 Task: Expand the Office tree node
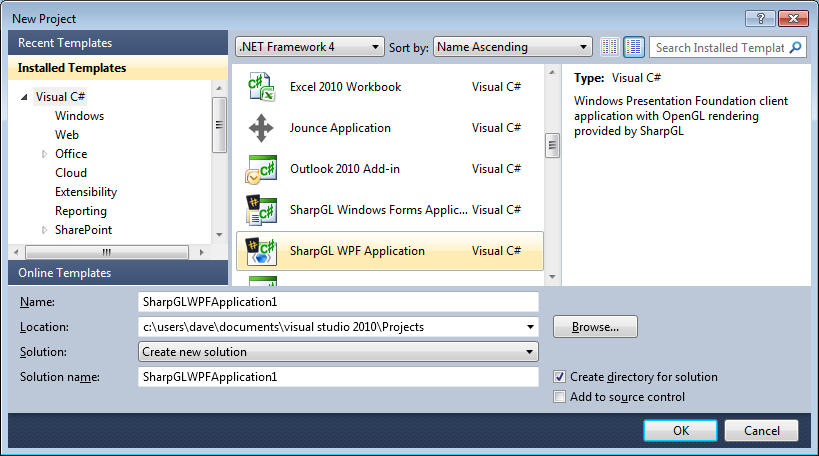[44, 154]
